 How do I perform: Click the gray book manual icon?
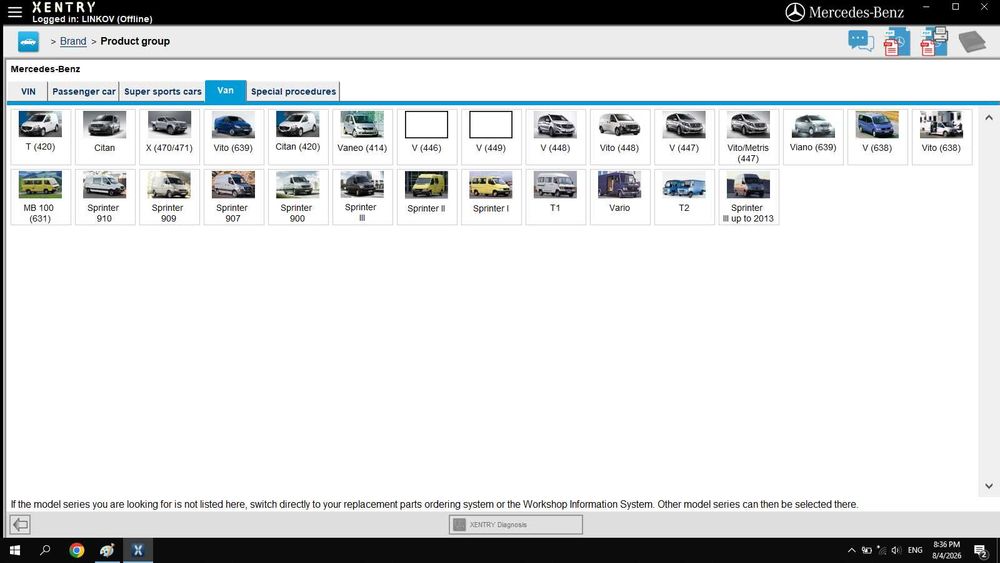972,42
